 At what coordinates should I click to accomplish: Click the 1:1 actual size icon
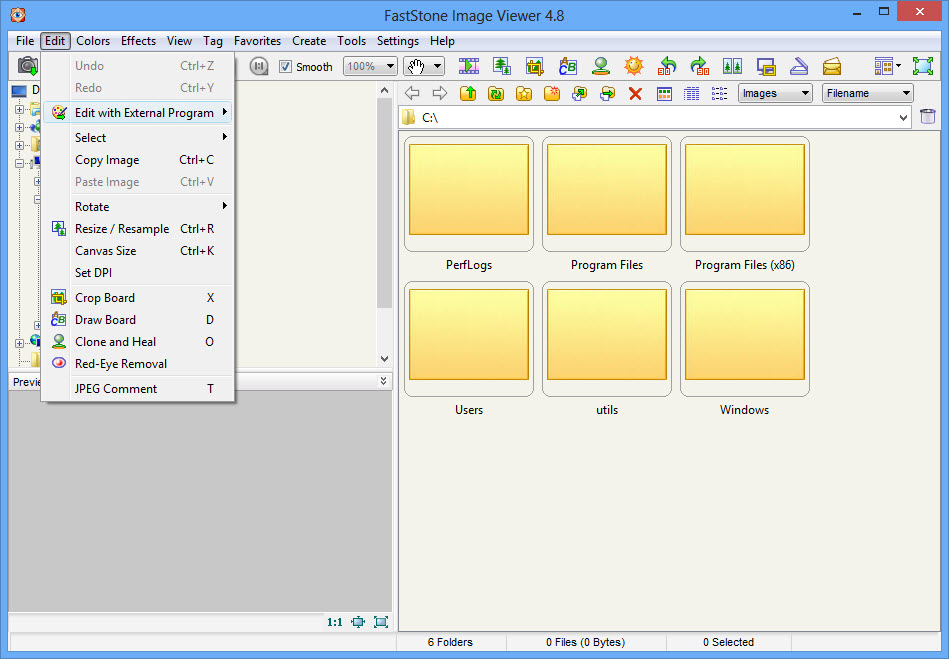pyautogui.click(x=335, y=622)
